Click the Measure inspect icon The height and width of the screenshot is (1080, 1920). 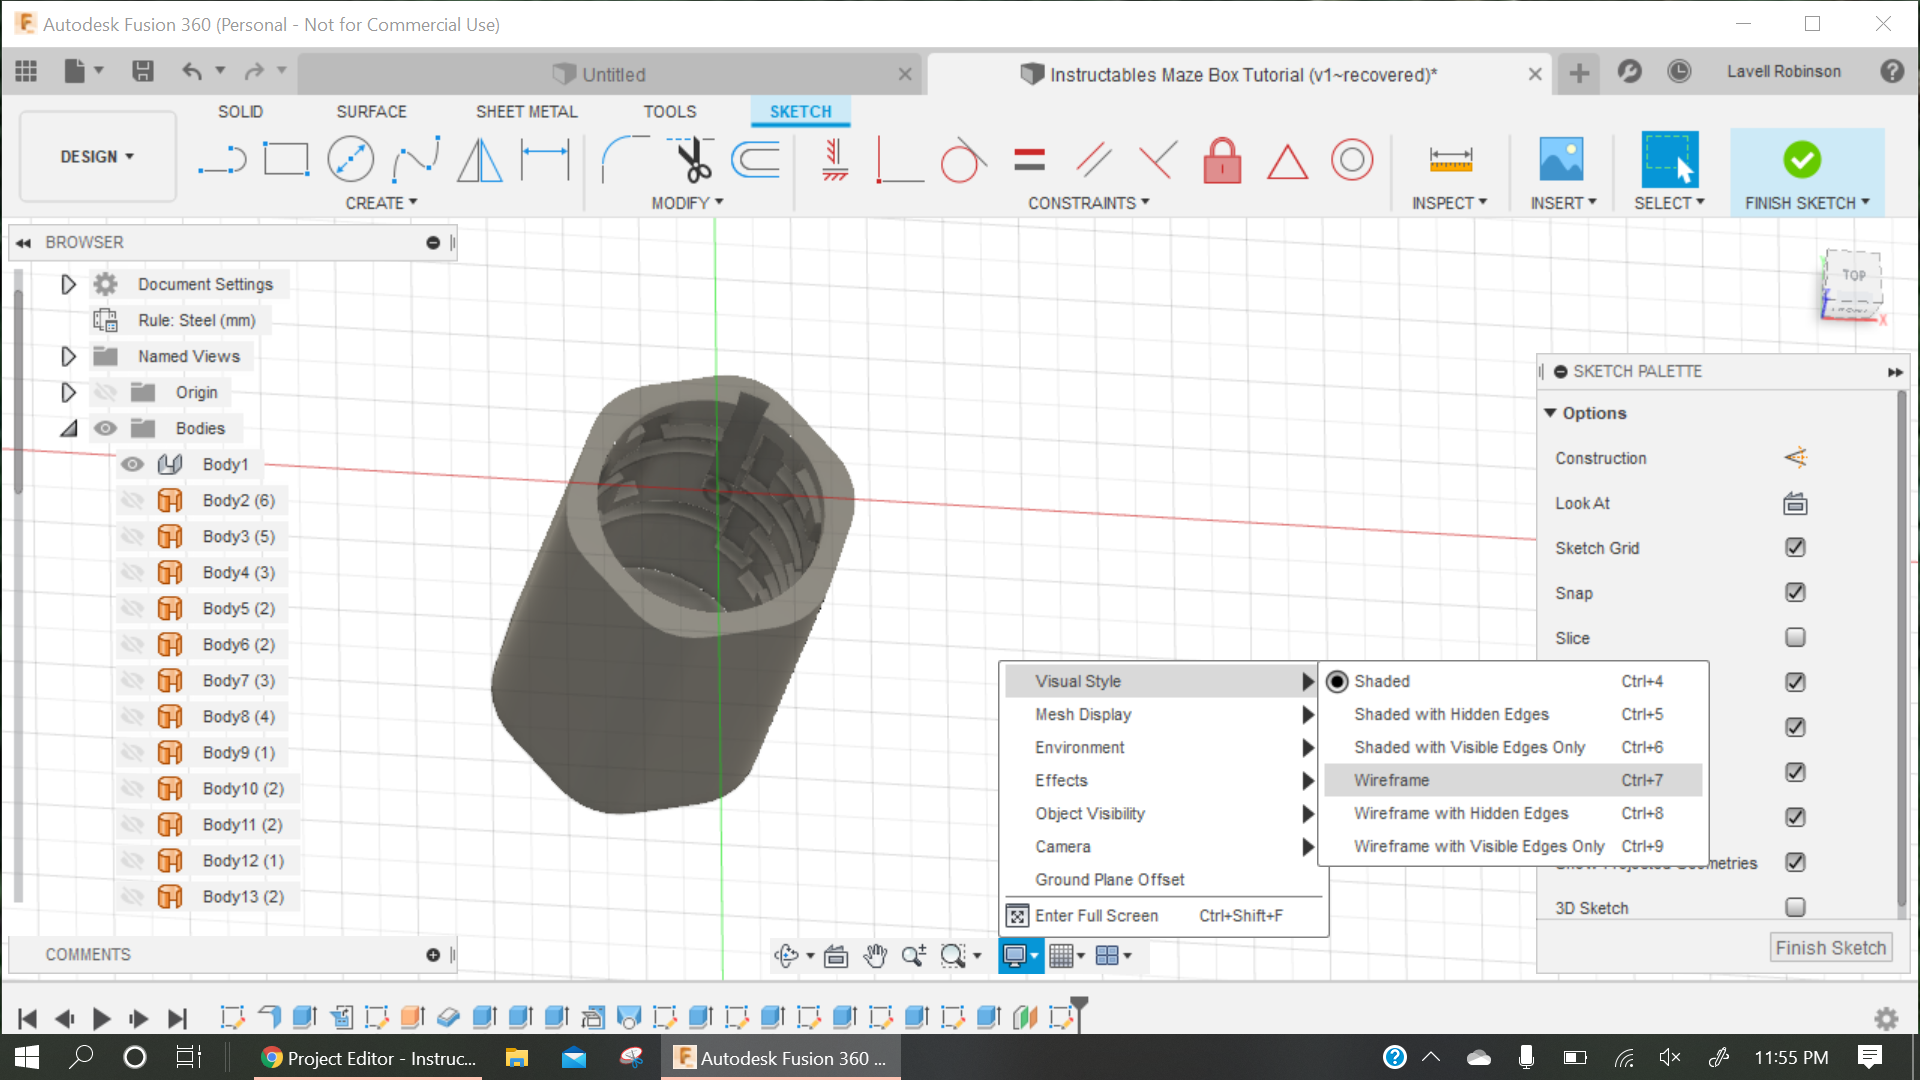(1450, 160)
